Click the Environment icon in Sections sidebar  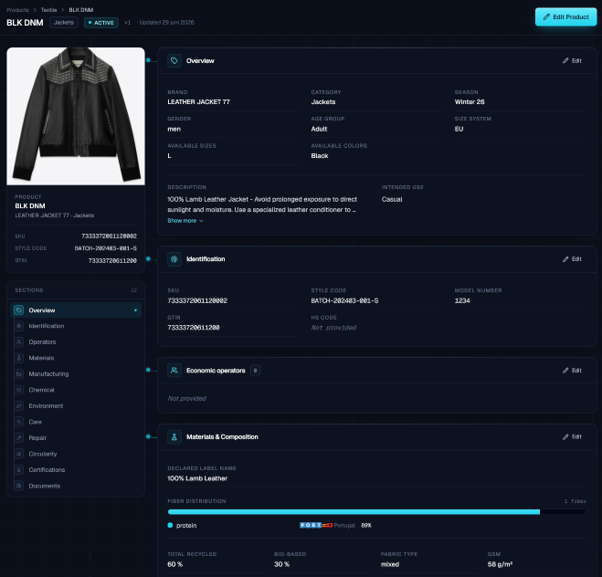pyautogui.click(x=19, y=406)
